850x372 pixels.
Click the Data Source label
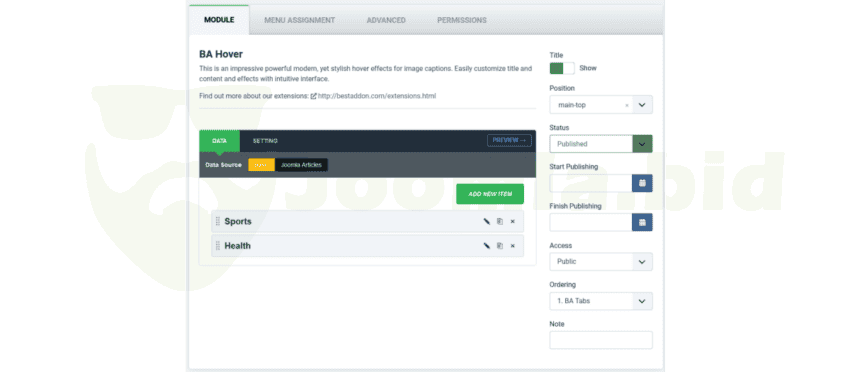pos(223,165)
